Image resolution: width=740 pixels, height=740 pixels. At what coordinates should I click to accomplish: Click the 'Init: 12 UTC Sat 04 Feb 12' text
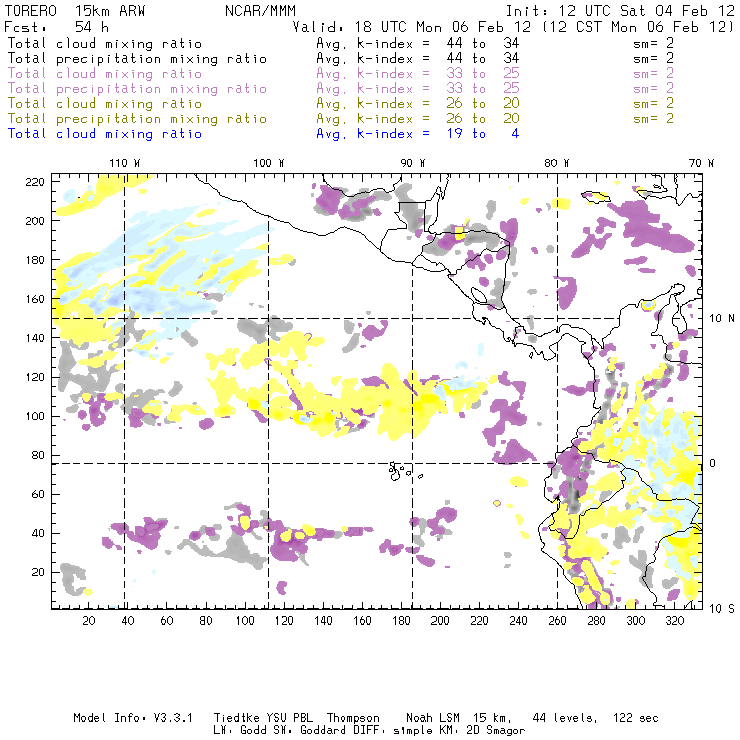point(620,11)
